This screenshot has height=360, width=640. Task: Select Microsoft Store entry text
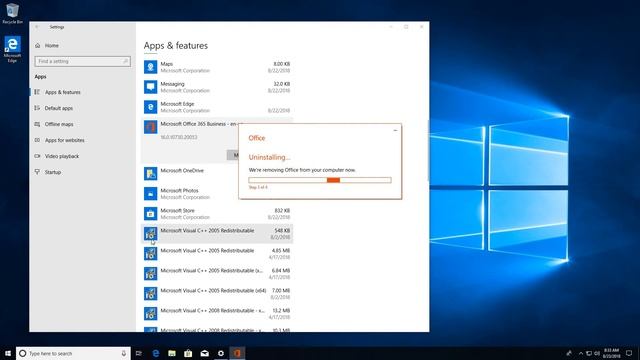(x=177, y=210)
